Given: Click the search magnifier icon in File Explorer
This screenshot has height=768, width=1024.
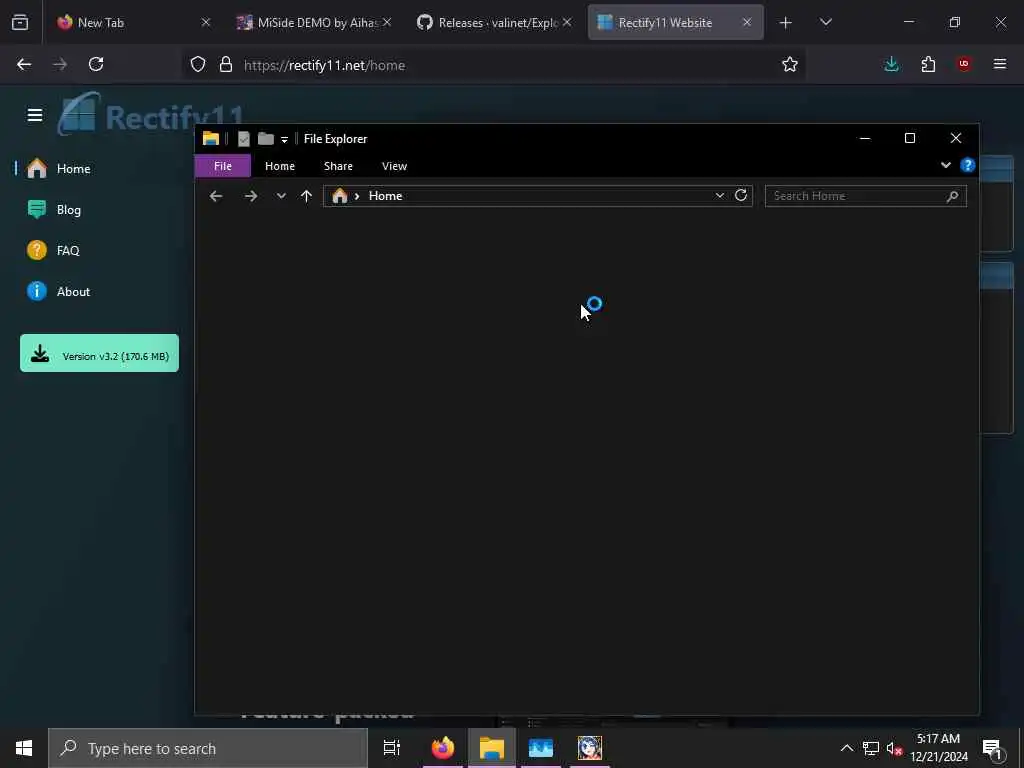Looking at the screenshot, I should tap(952, 196).
